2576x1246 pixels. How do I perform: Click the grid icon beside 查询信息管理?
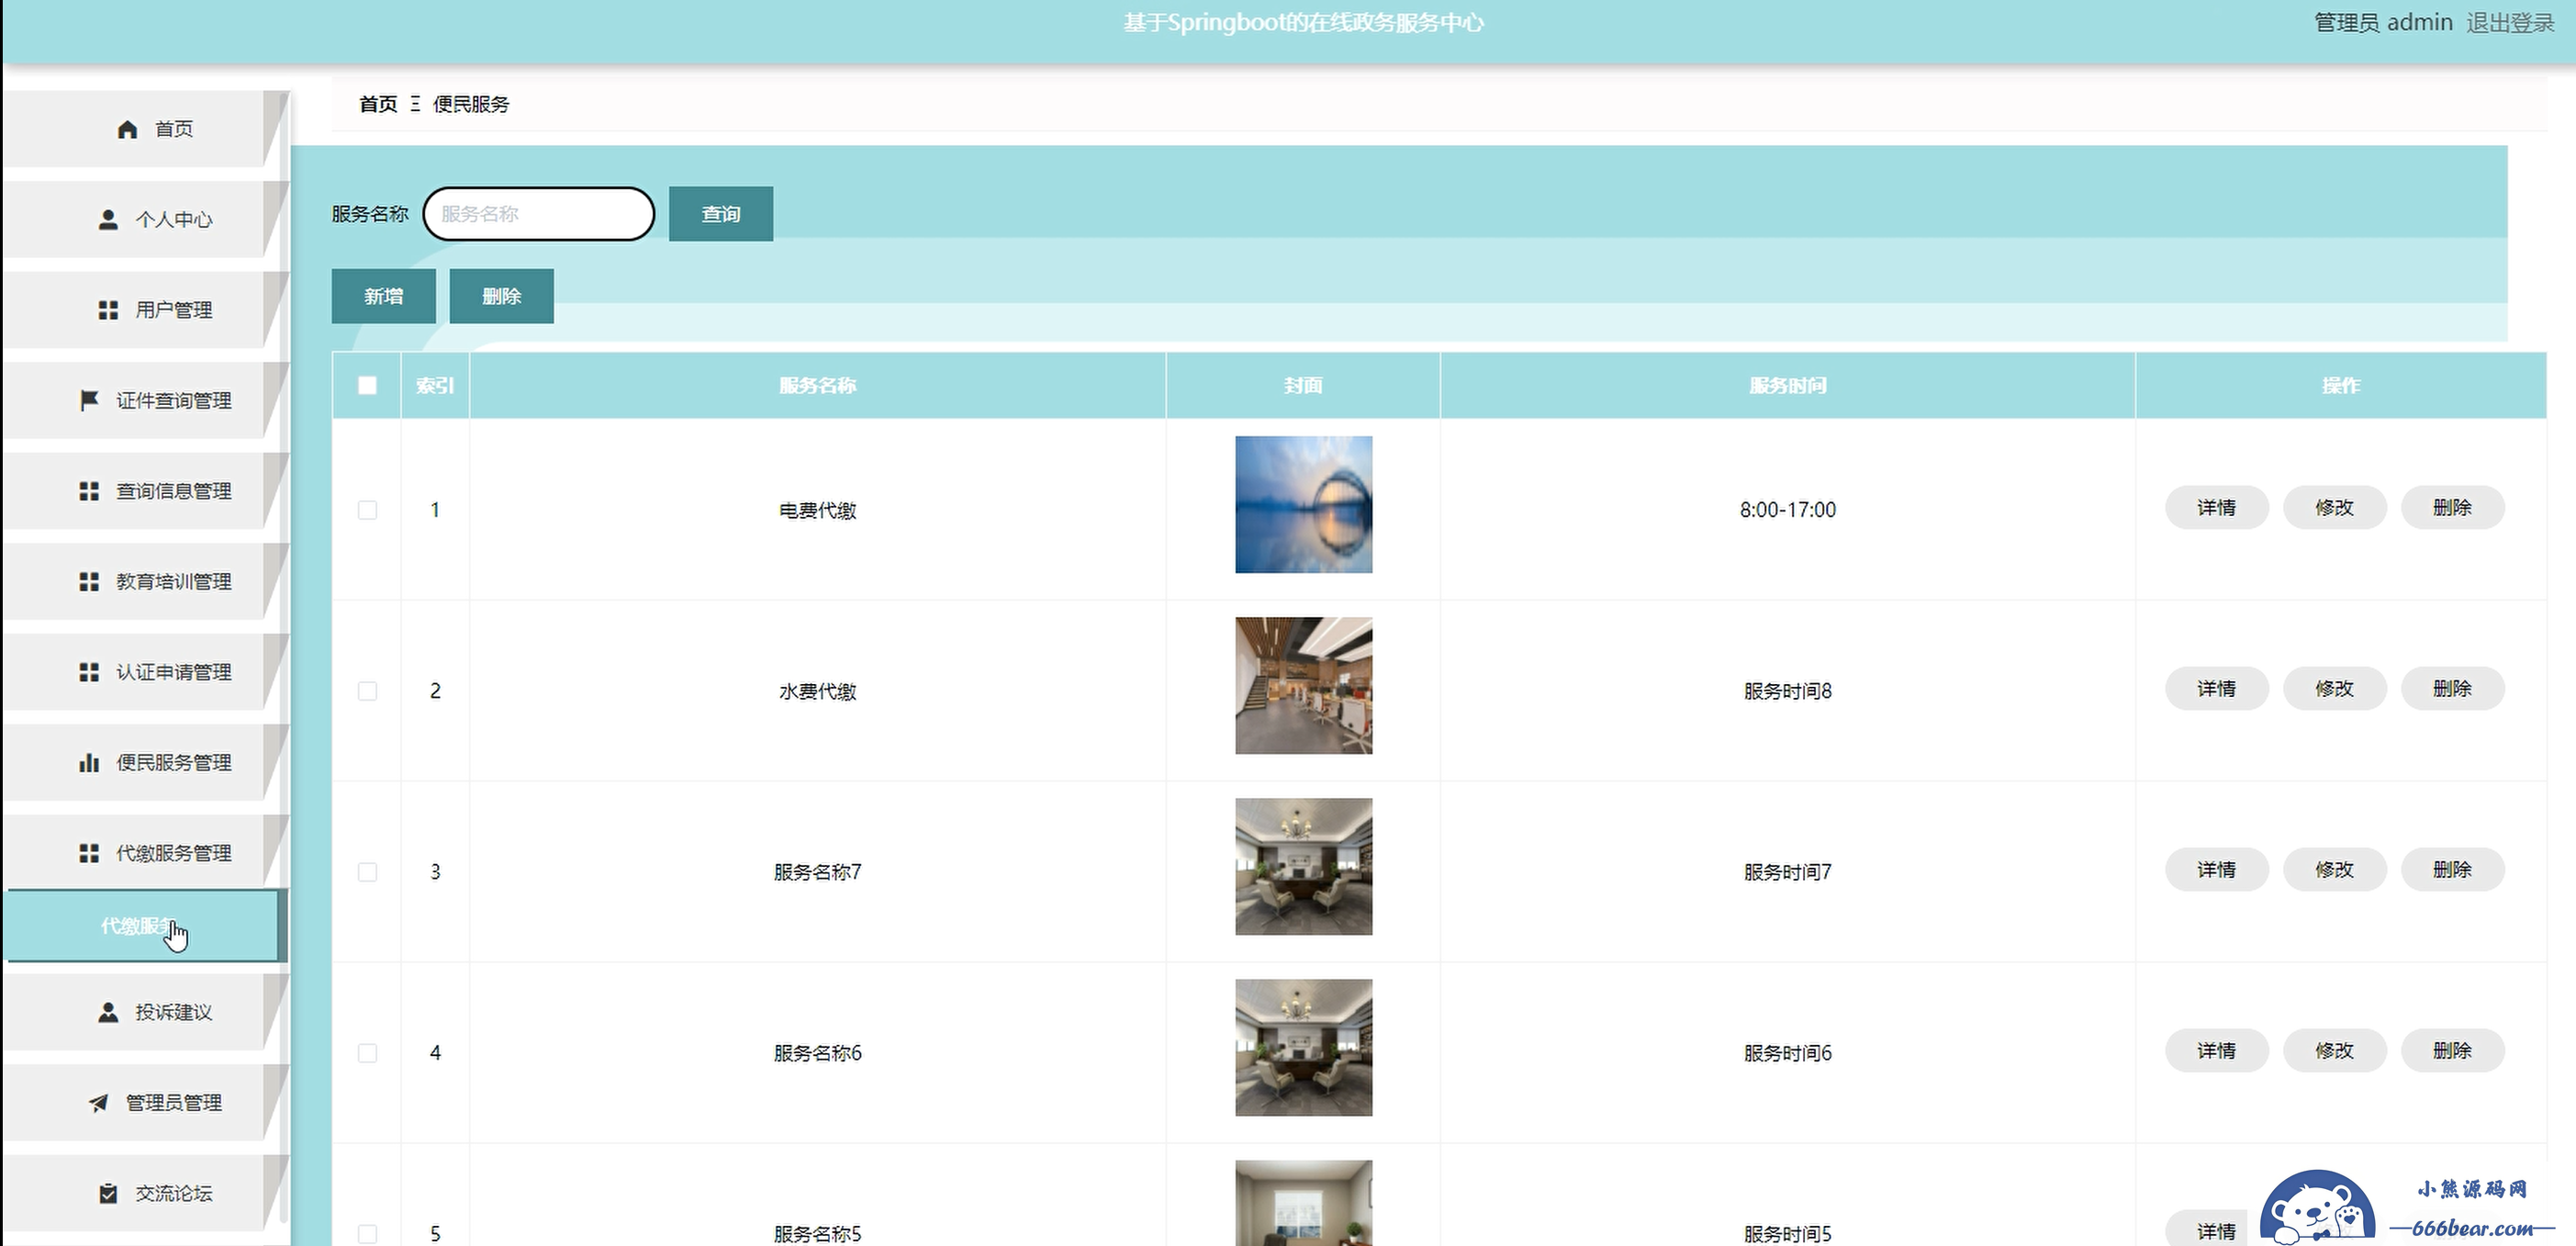[x=89, y=491]
